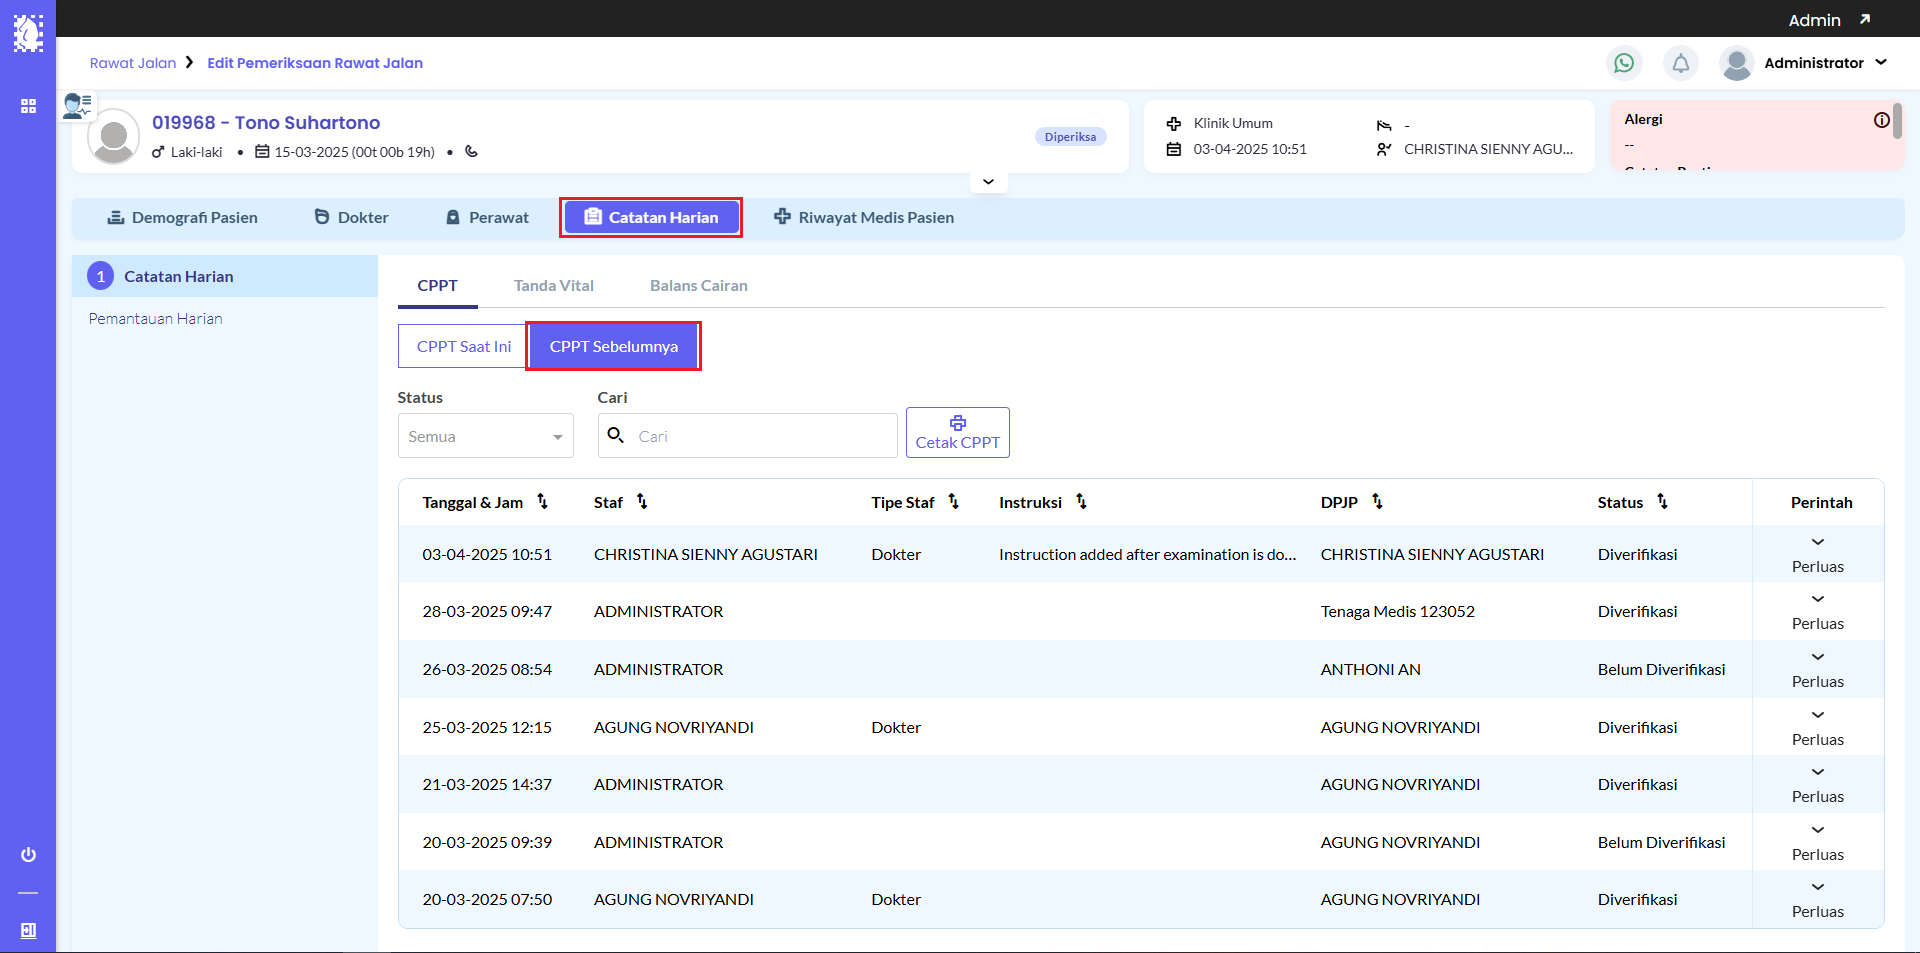The height and width of the screenshot is (953, 1920).
Task: Click the search magnifier icon
Action: [616, 436]
